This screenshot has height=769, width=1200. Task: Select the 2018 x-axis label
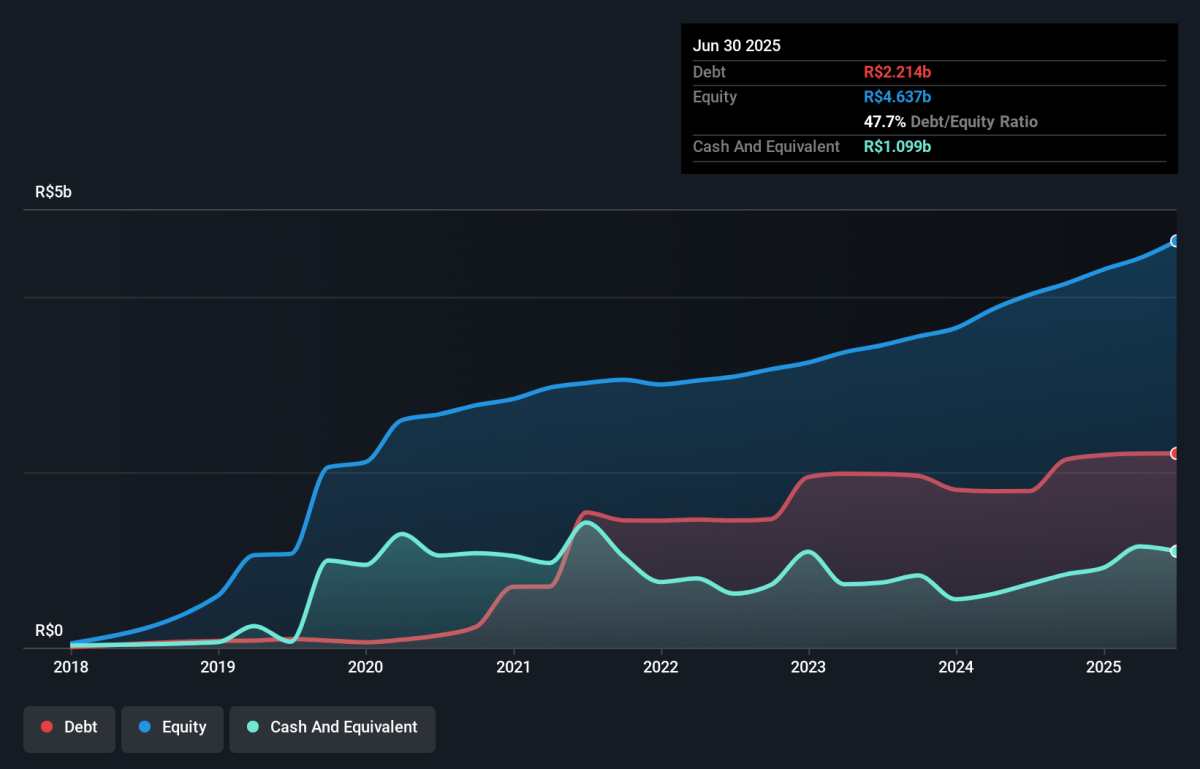[70, 668]
